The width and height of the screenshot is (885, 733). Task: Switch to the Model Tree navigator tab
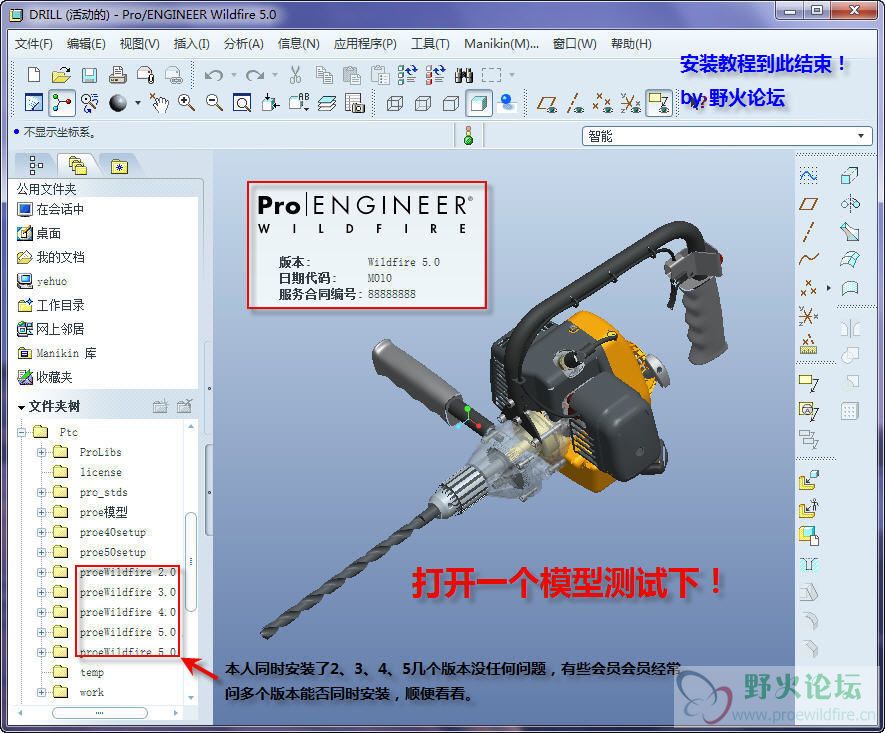tap(36, 165)
